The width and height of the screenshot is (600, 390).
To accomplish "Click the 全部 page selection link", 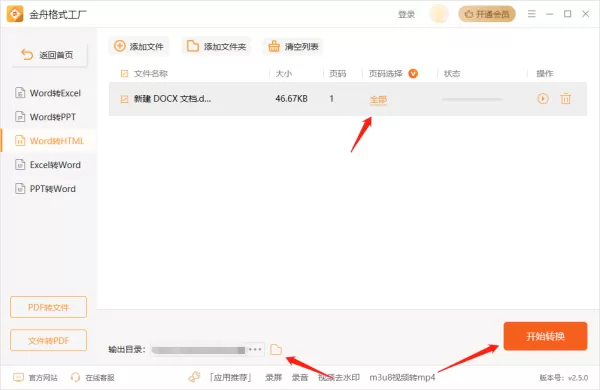I will click(378, 100).
